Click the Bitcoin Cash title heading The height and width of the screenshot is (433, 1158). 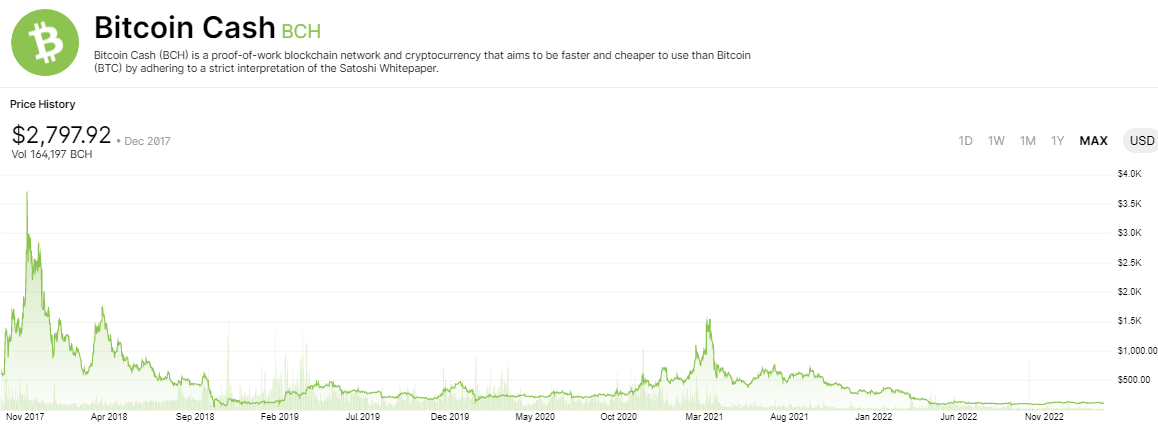[x=185, y=27]
